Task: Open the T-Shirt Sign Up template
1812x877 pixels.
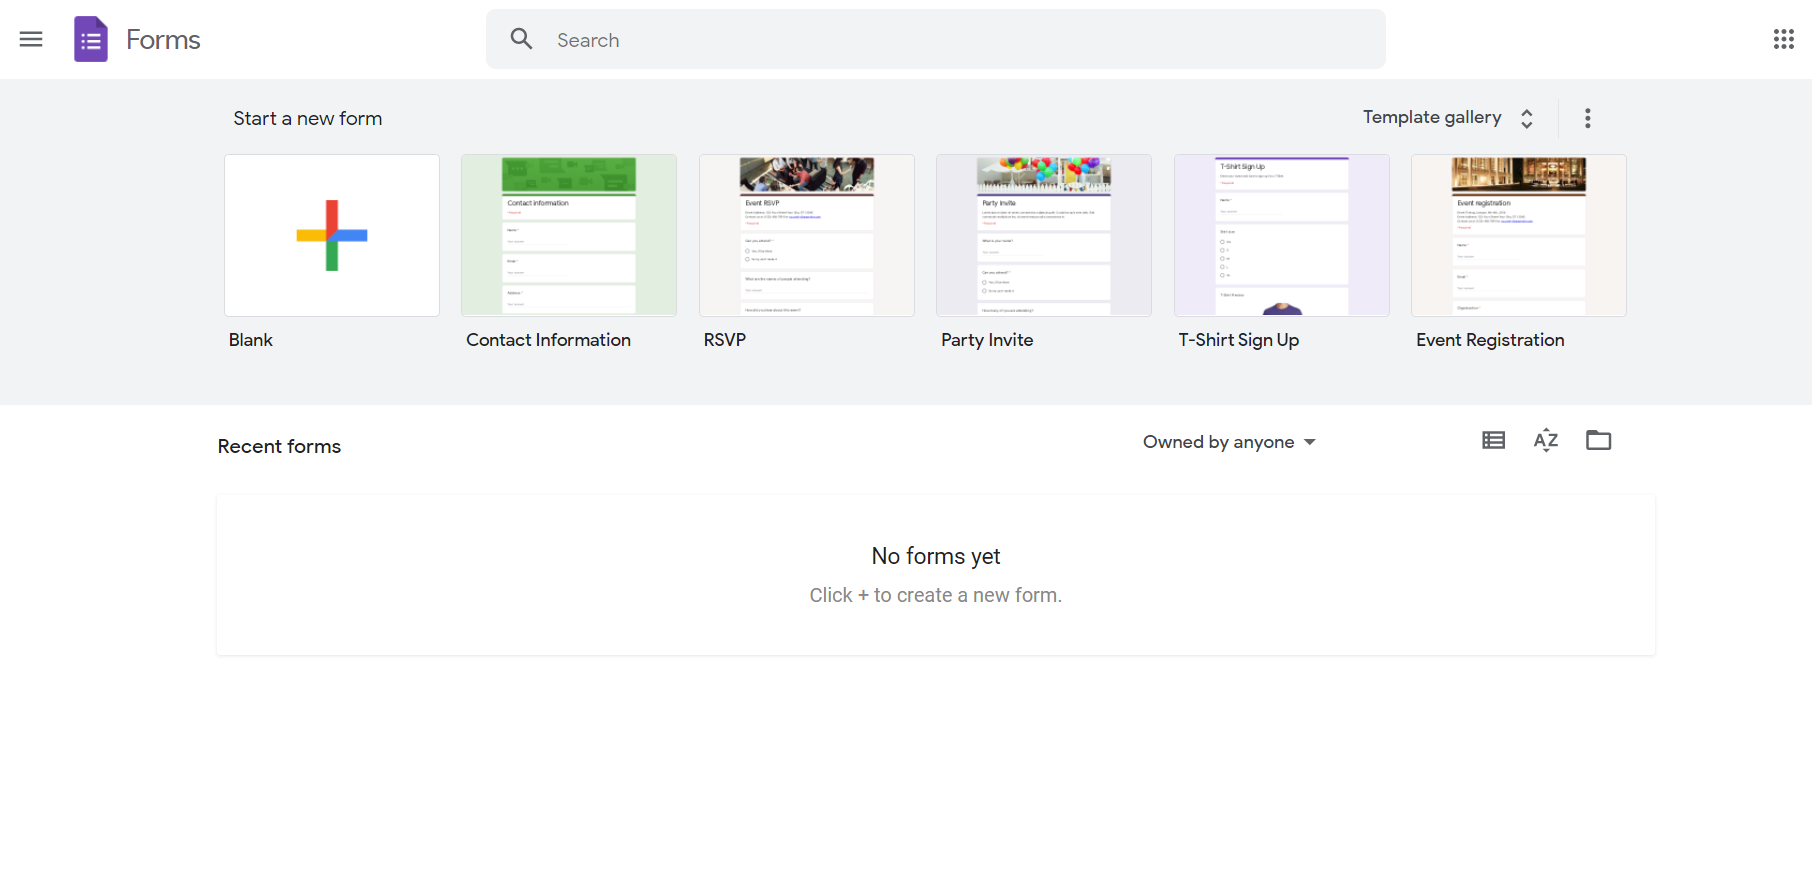Action: (1281, 236)
